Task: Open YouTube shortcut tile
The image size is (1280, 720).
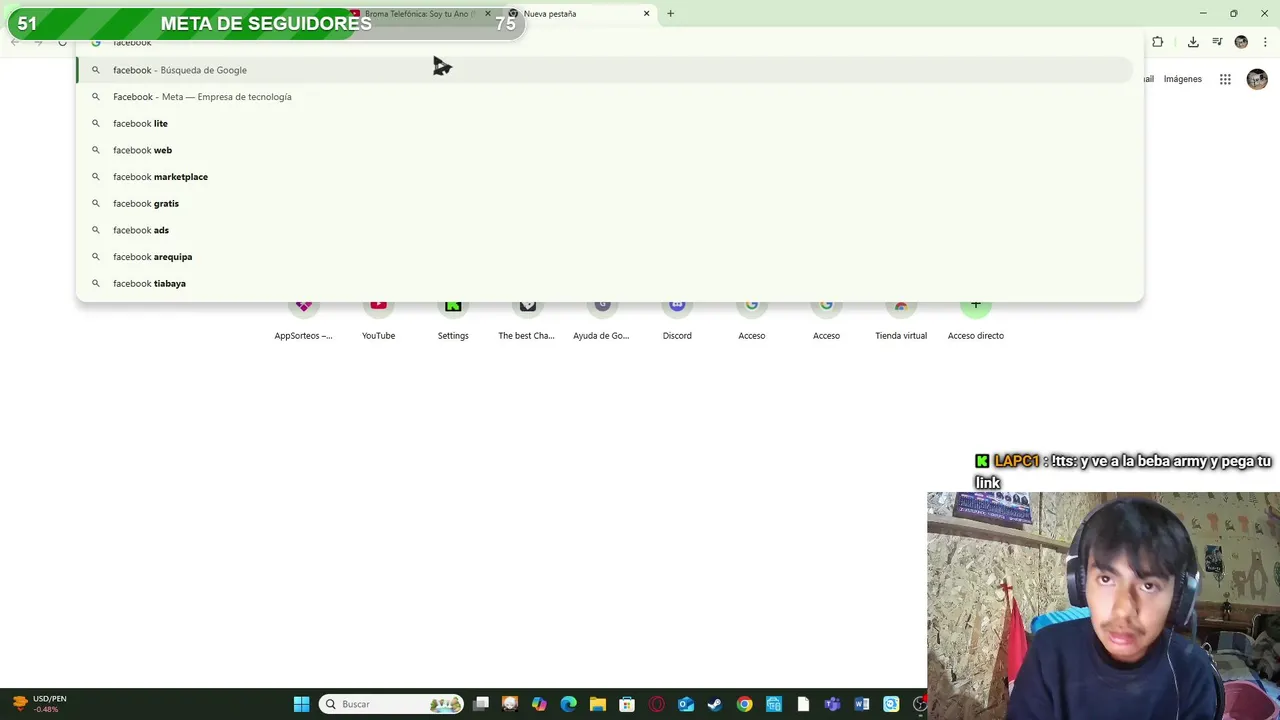Action: pyautogui.click(x=378, y=320)
